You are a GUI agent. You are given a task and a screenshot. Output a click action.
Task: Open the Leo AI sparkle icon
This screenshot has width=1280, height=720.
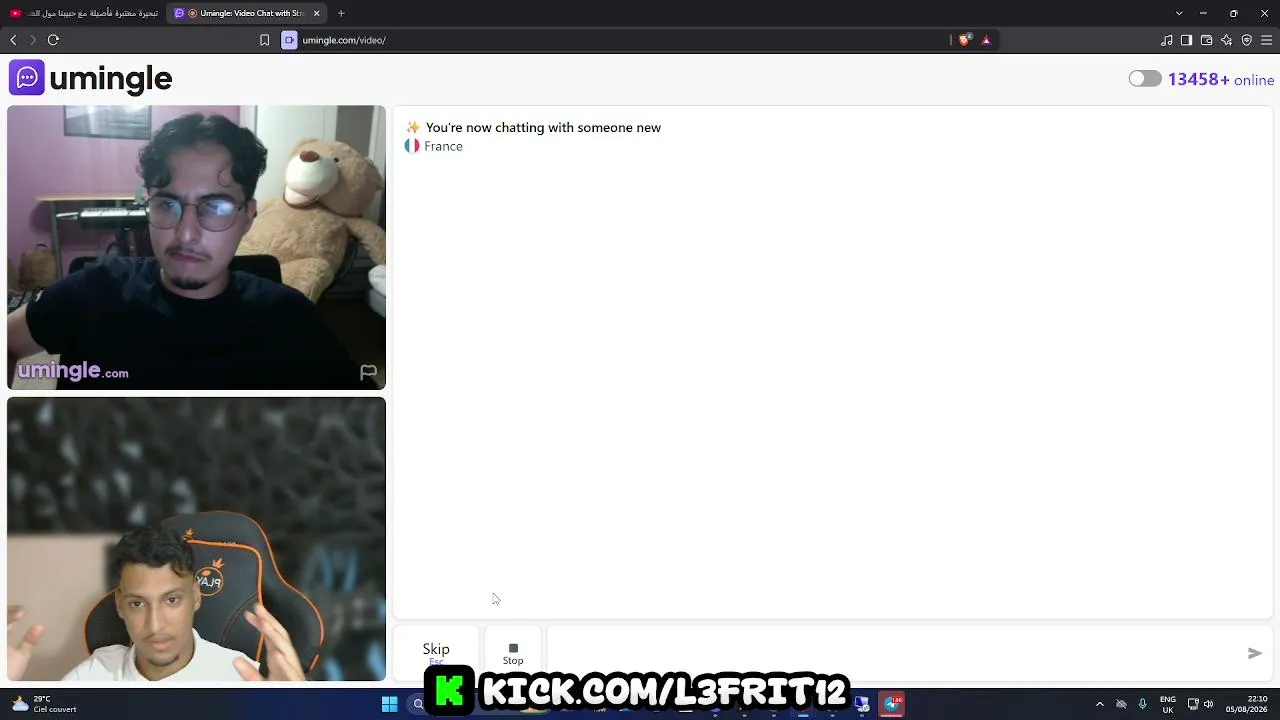(1226, 40)
